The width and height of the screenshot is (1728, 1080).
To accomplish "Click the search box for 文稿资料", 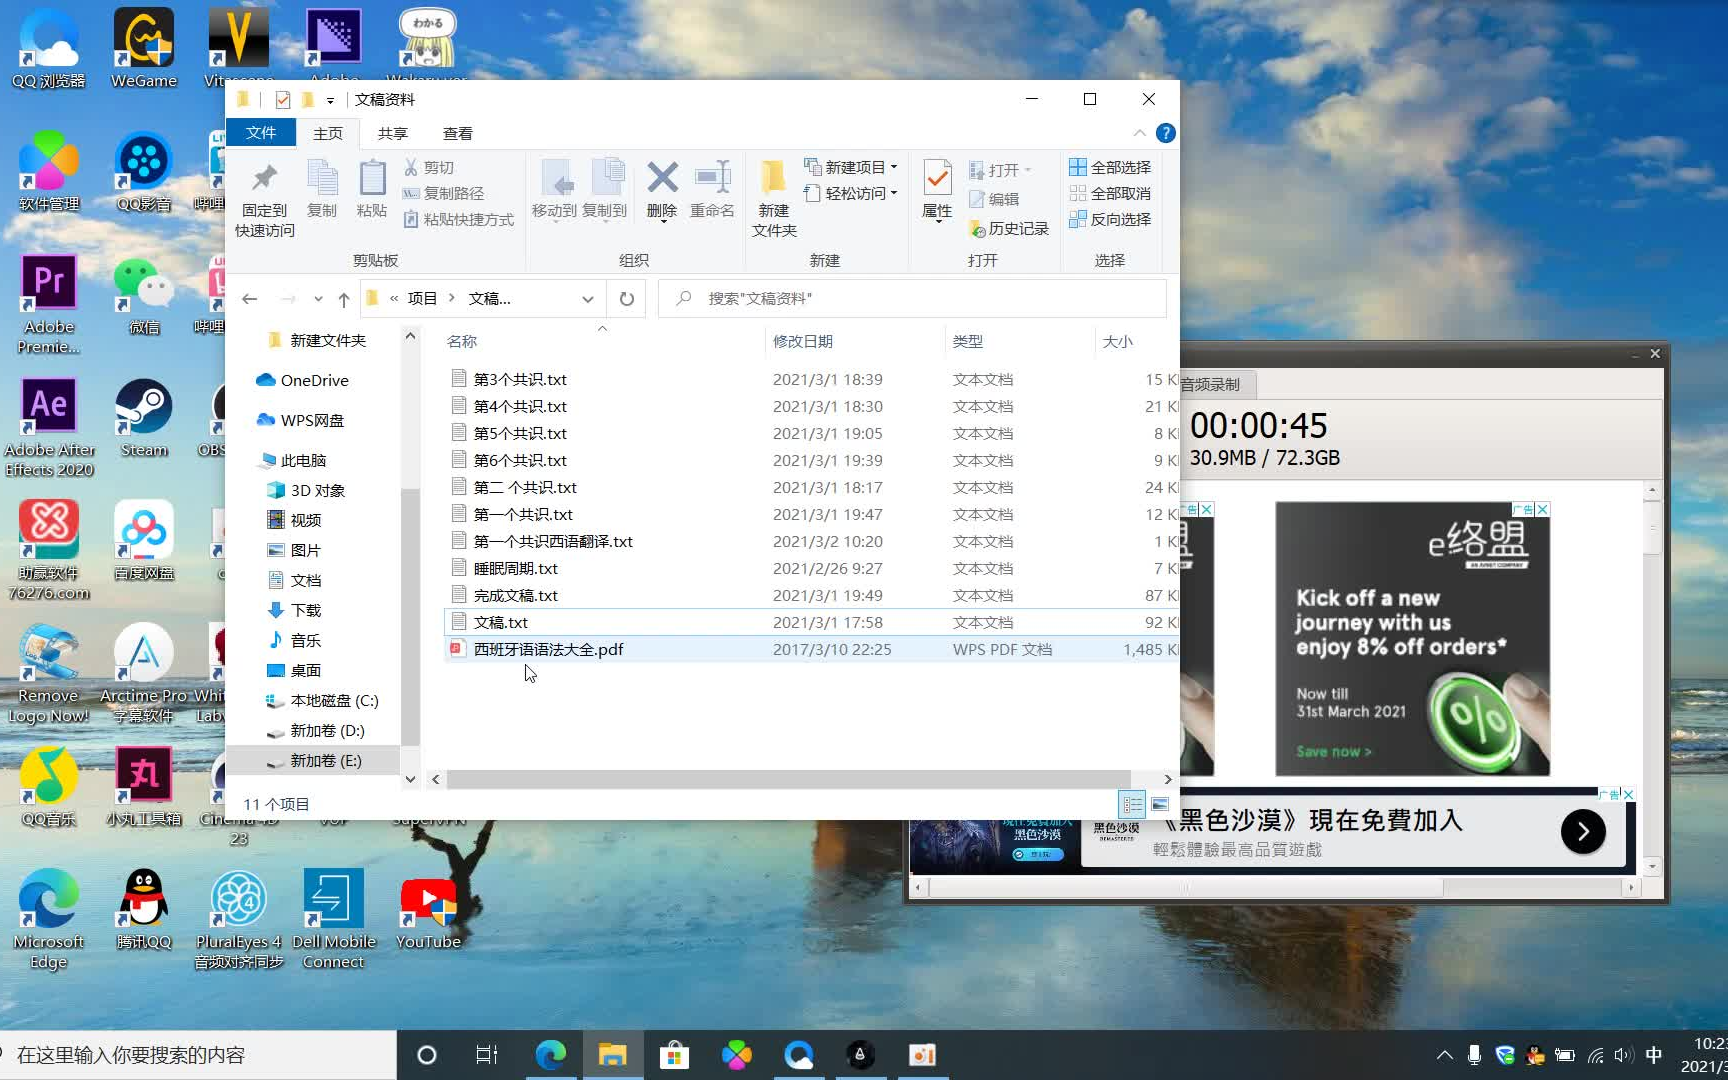I will 912,299.
